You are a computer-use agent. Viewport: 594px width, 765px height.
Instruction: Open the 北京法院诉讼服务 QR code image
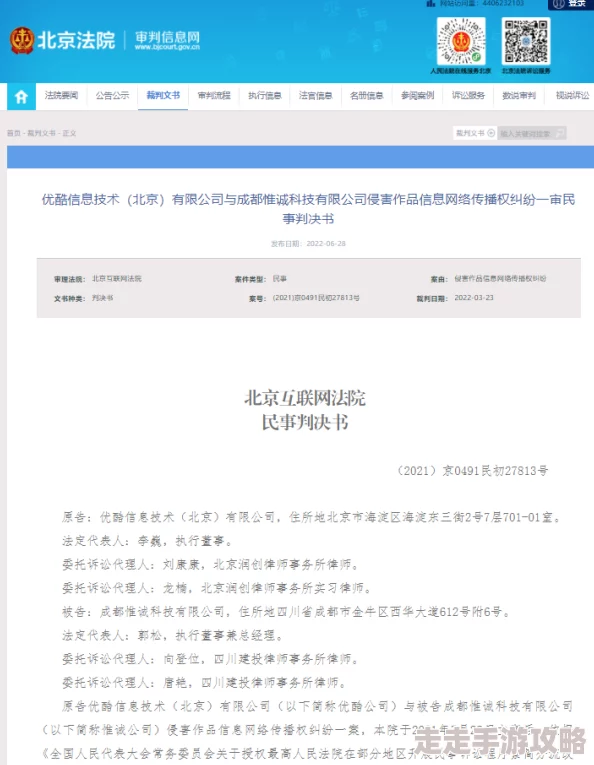[526, 41]
